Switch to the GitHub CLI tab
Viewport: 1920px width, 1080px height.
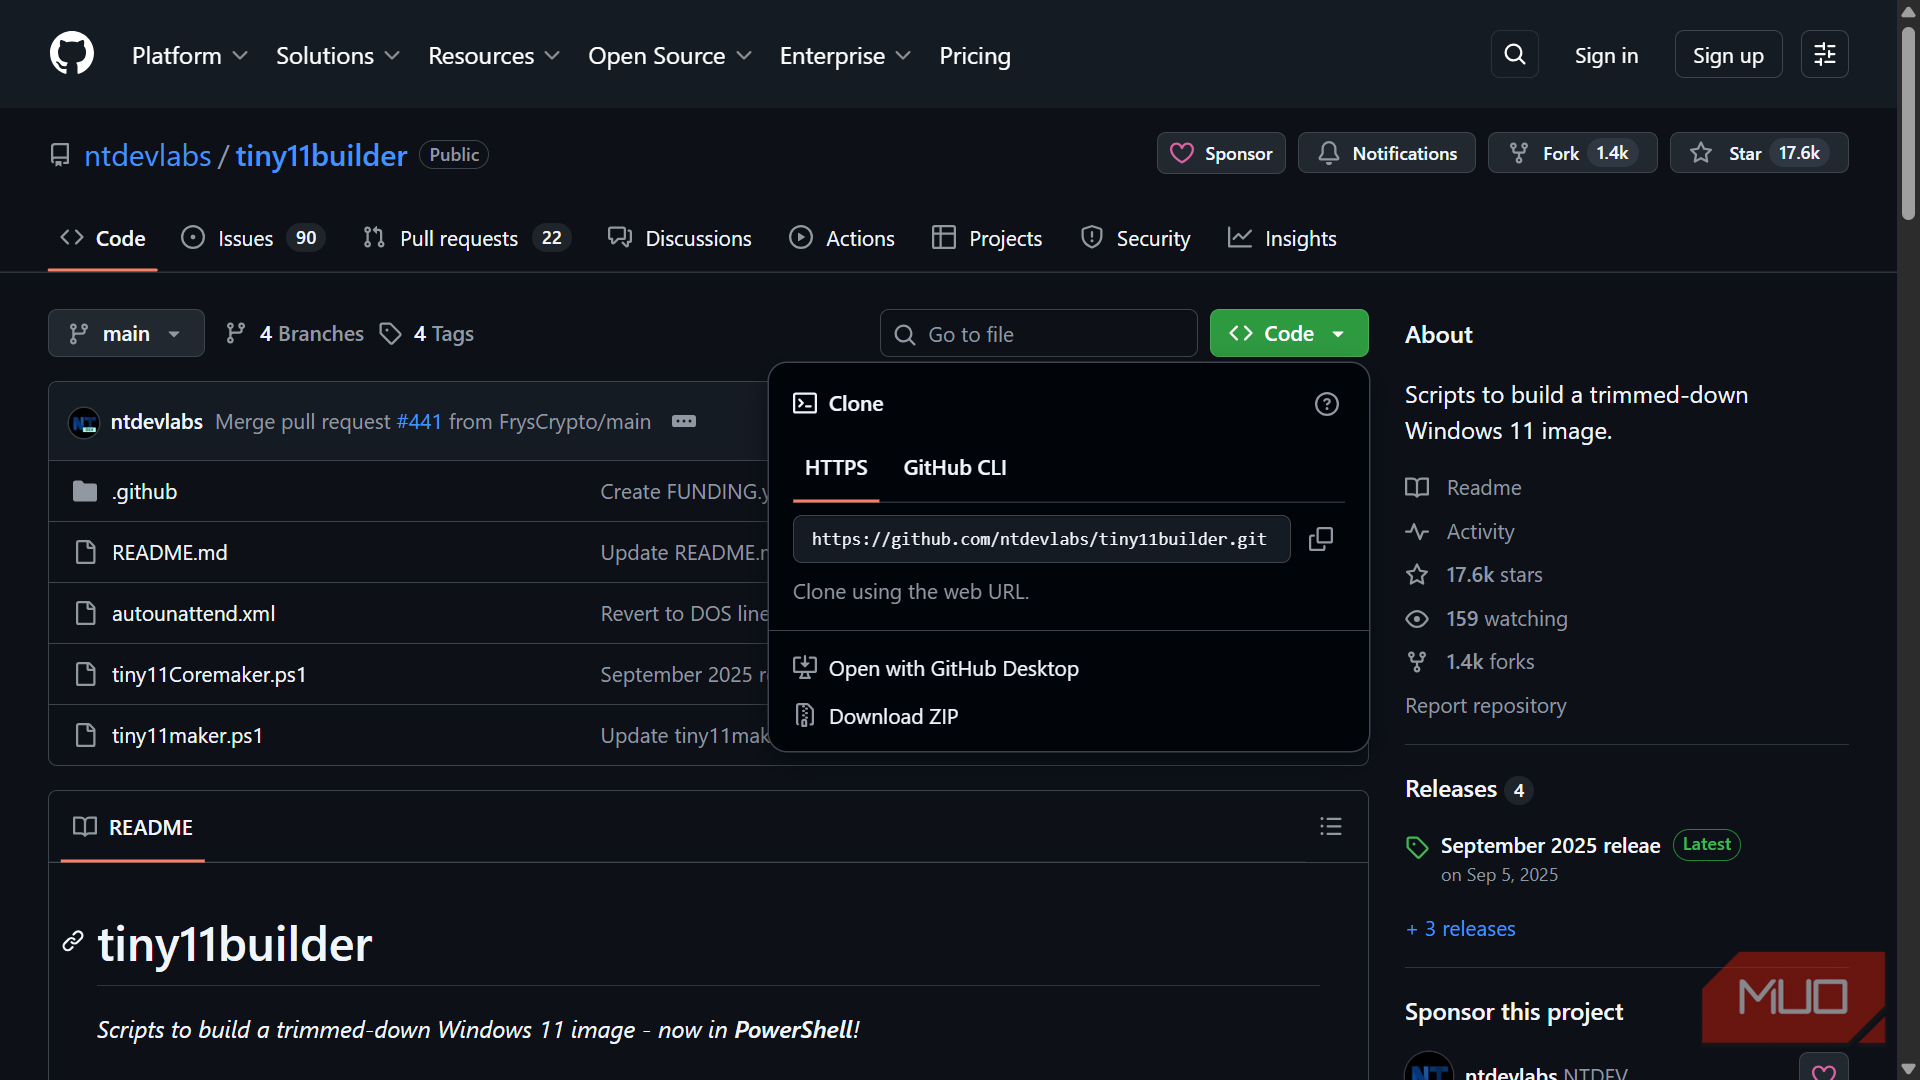954,468
